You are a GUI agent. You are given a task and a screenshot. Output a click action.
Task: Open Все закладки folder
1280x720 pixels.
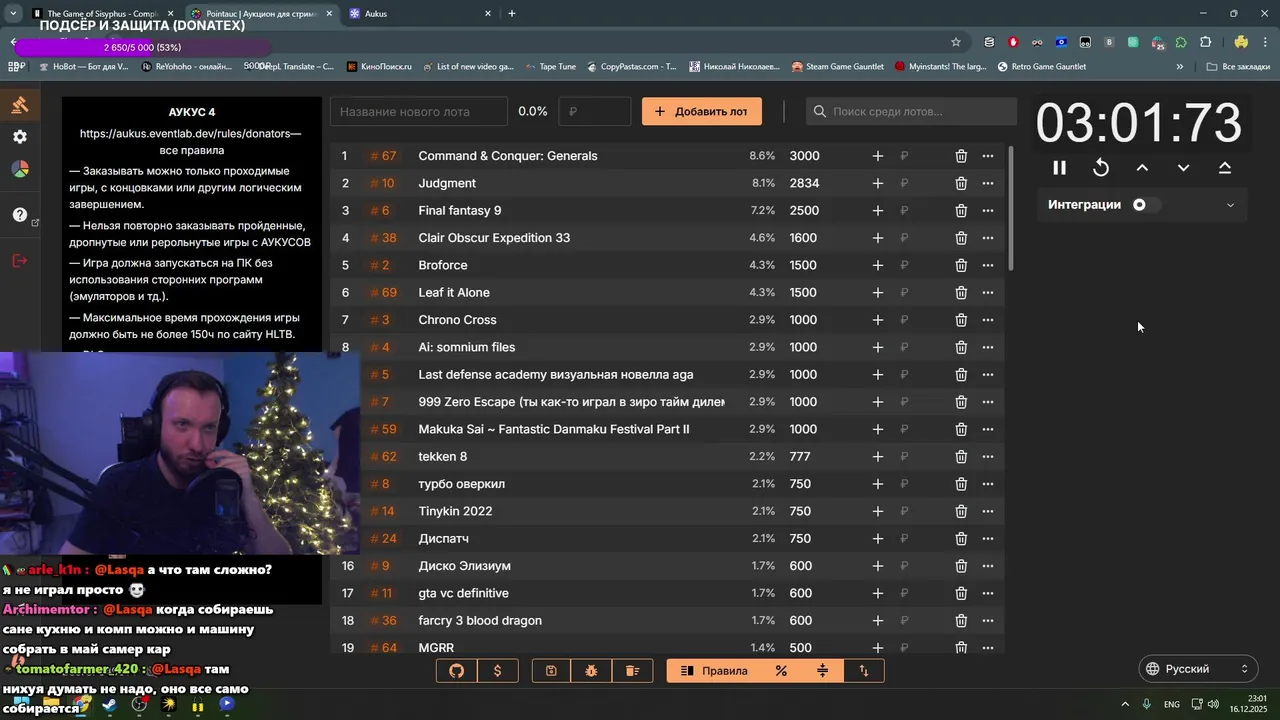[x=1237, y=67]
